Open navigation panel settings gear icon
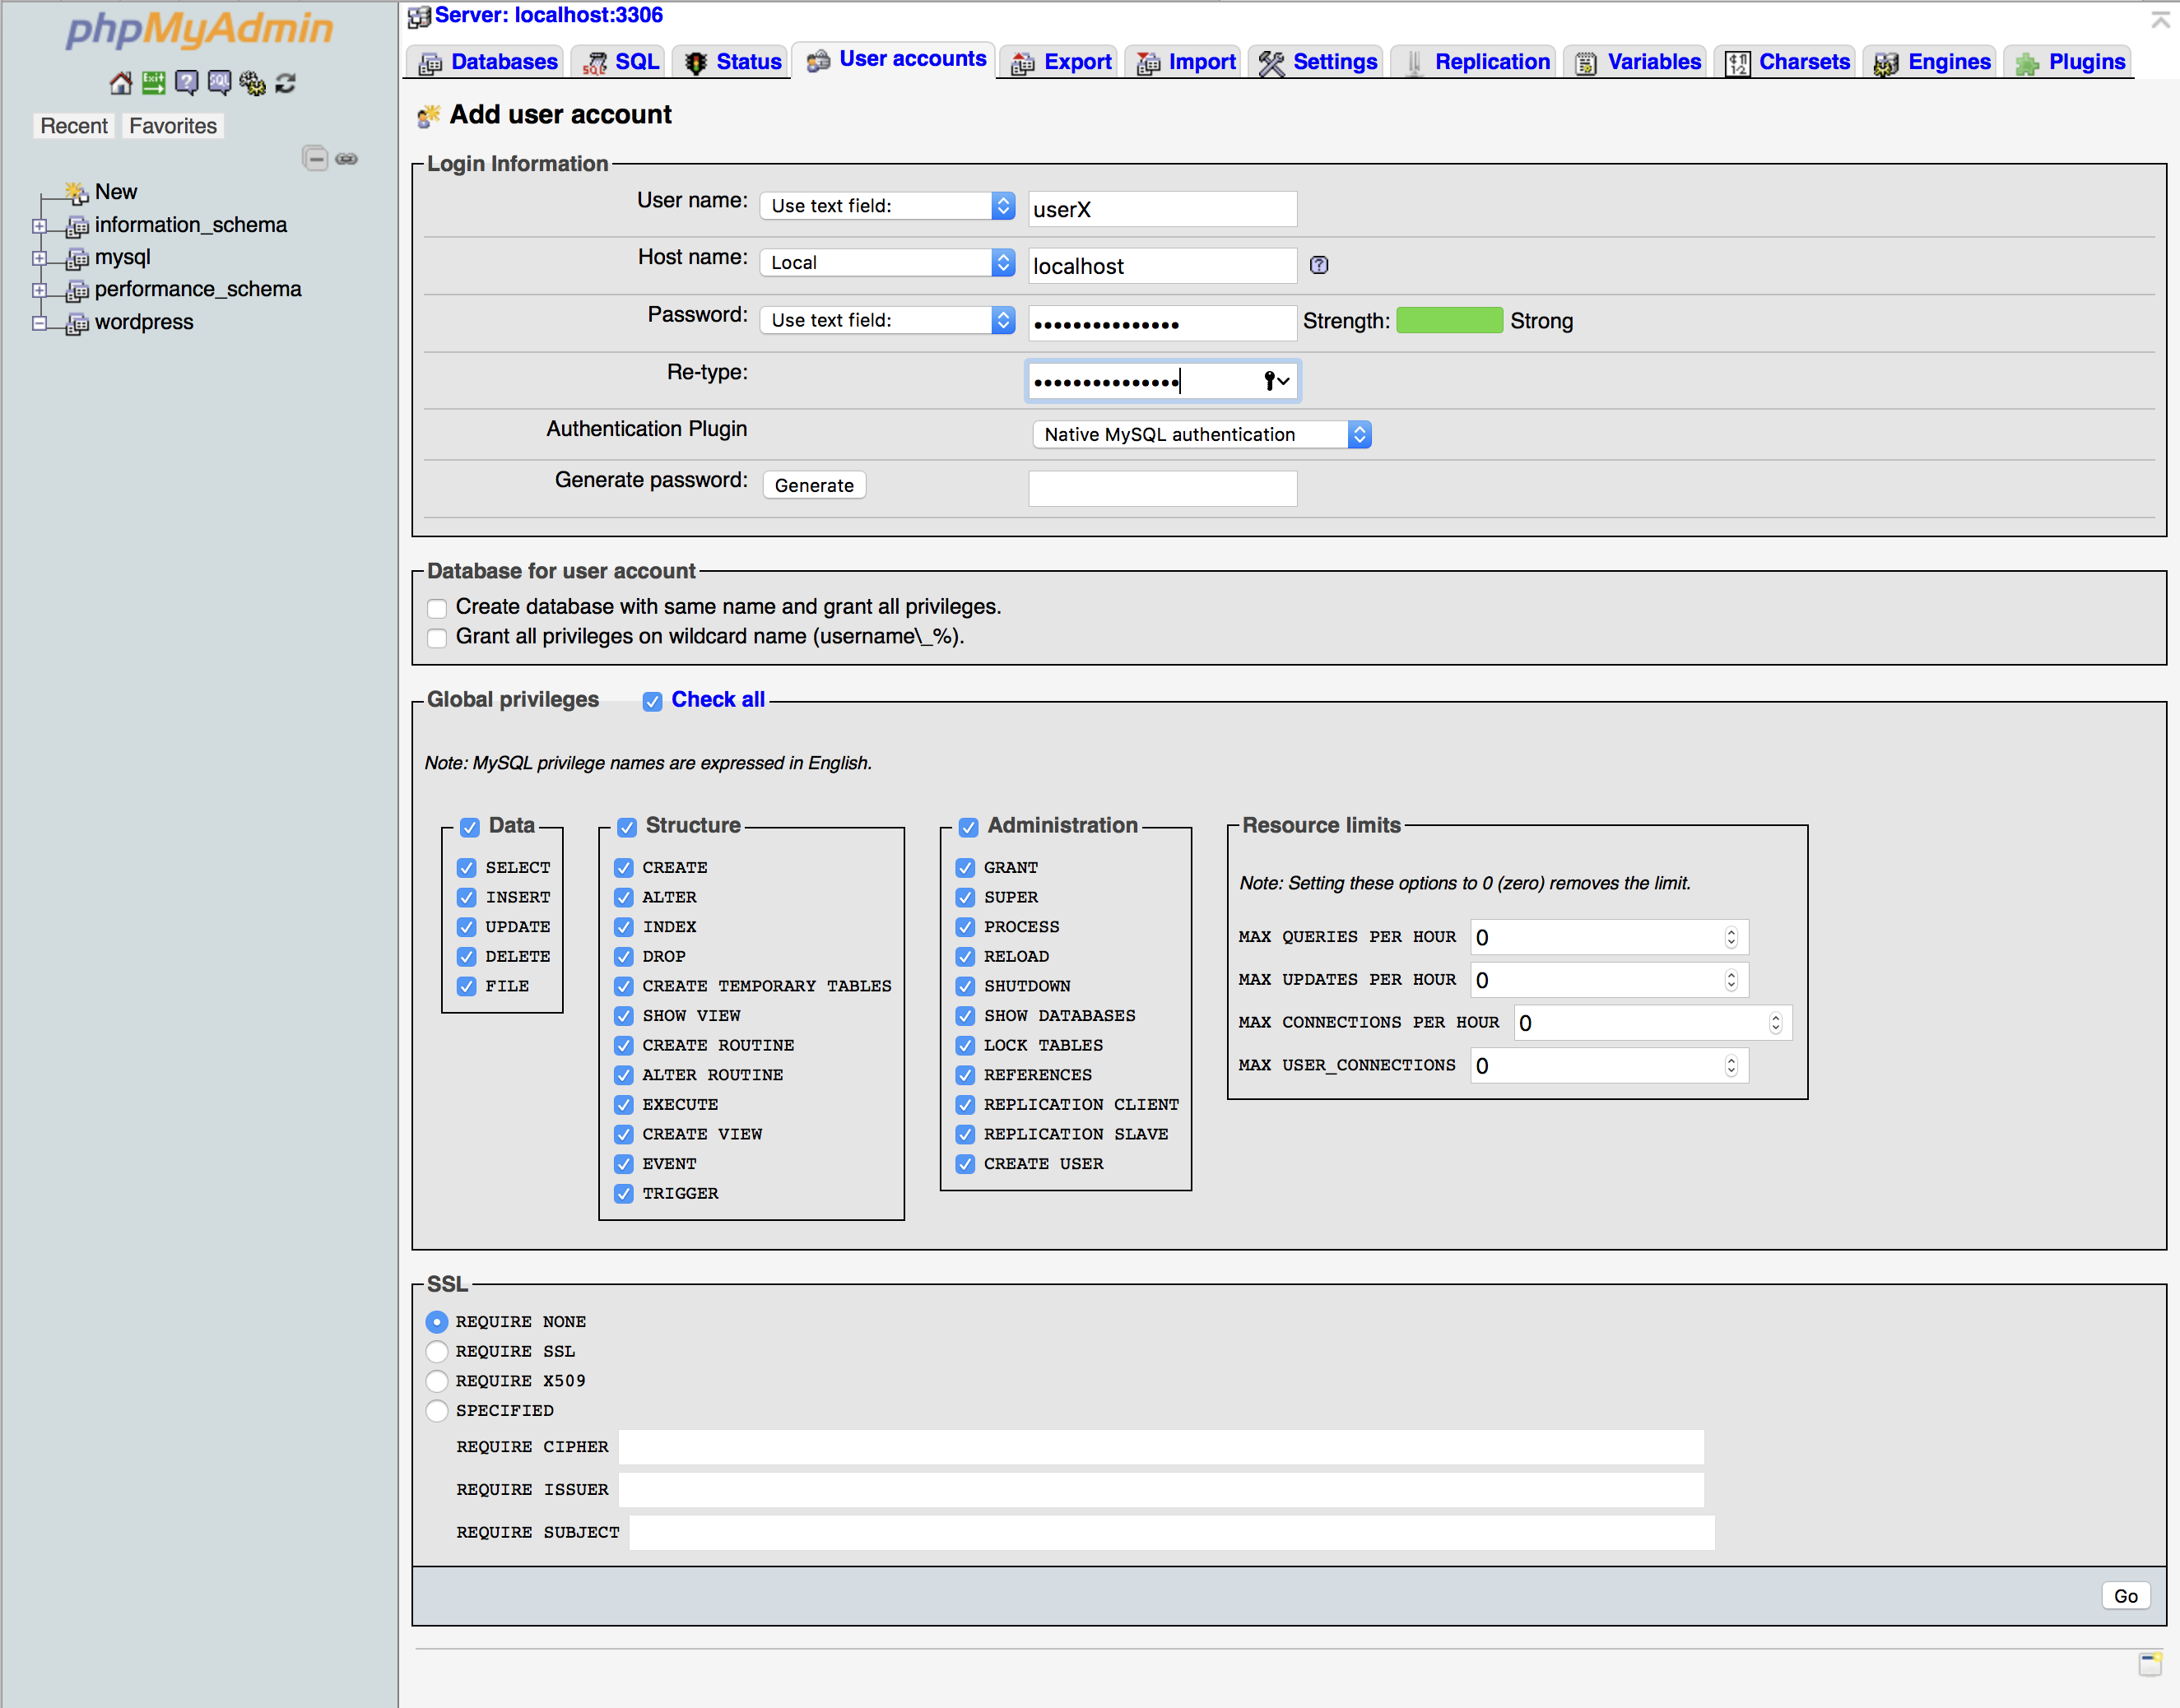This screenshot has width=2180, height=1708. tap(253, 83)
